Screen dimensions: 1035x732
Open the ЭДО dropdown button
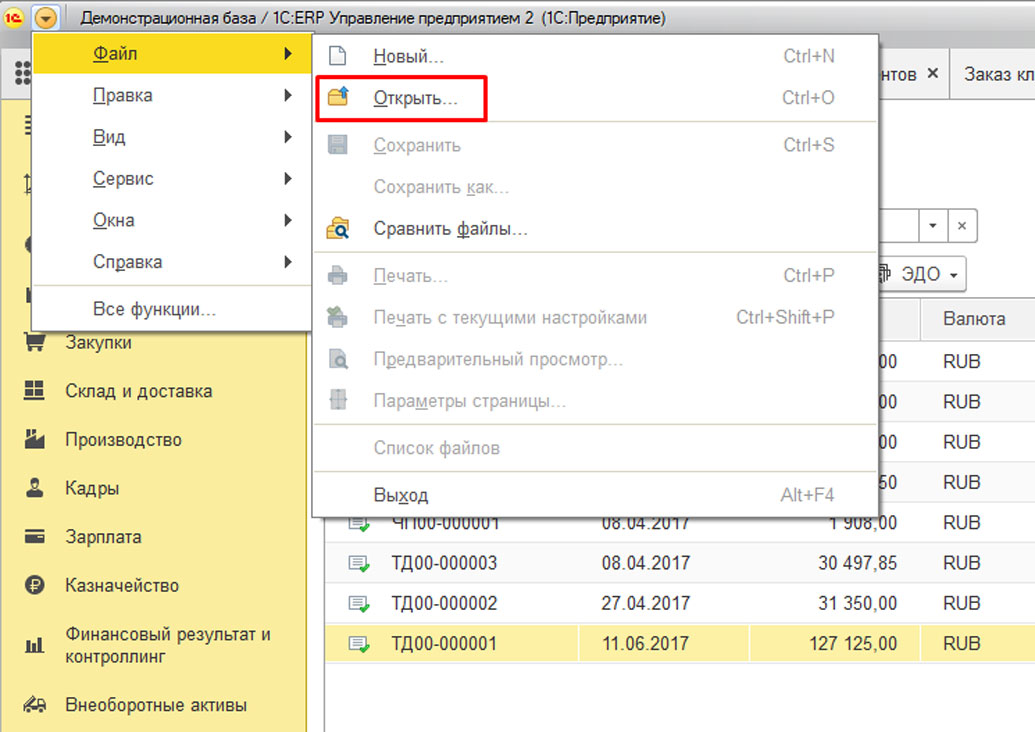tap(920, 274)
